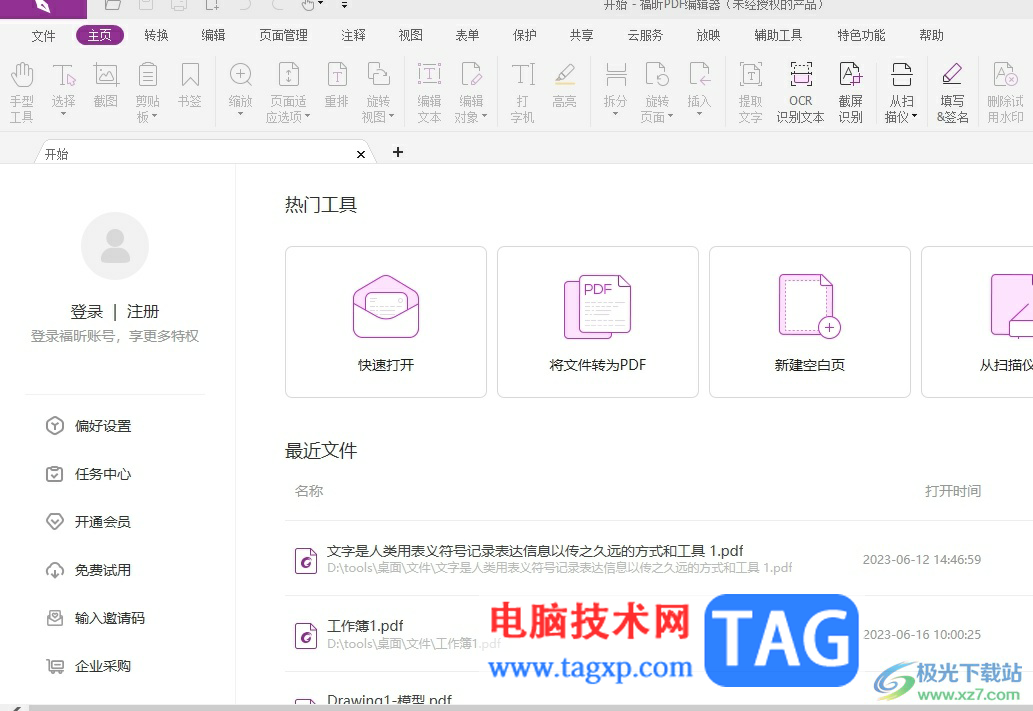The width and height of the screenshot is (1033, 711).
Task: Open the Form (表单) tab
Action: pyautogui.click(x=467, y=36)
